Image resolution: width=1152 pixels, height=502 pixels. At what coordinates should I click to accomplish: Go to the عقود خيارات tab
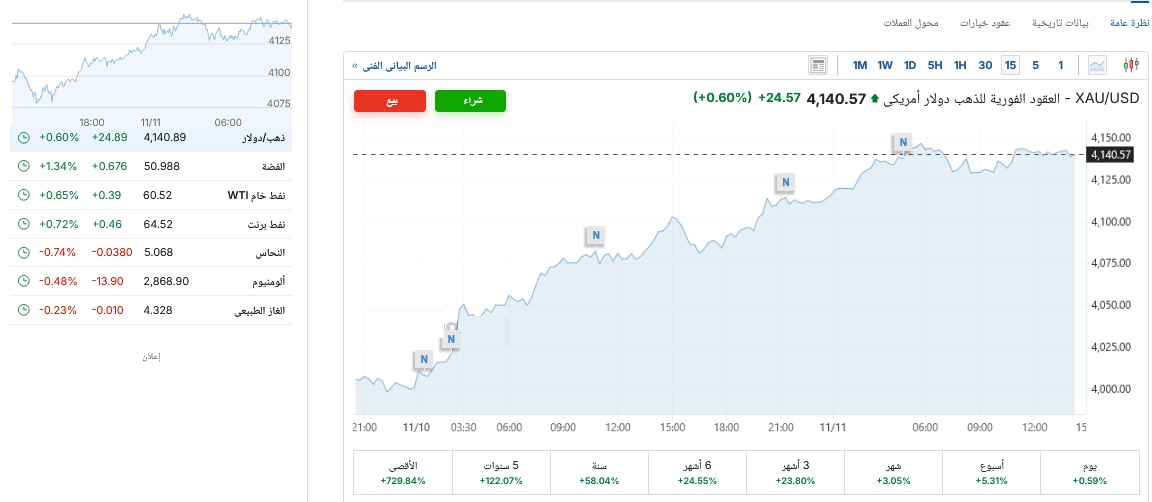tap(985, 22)
